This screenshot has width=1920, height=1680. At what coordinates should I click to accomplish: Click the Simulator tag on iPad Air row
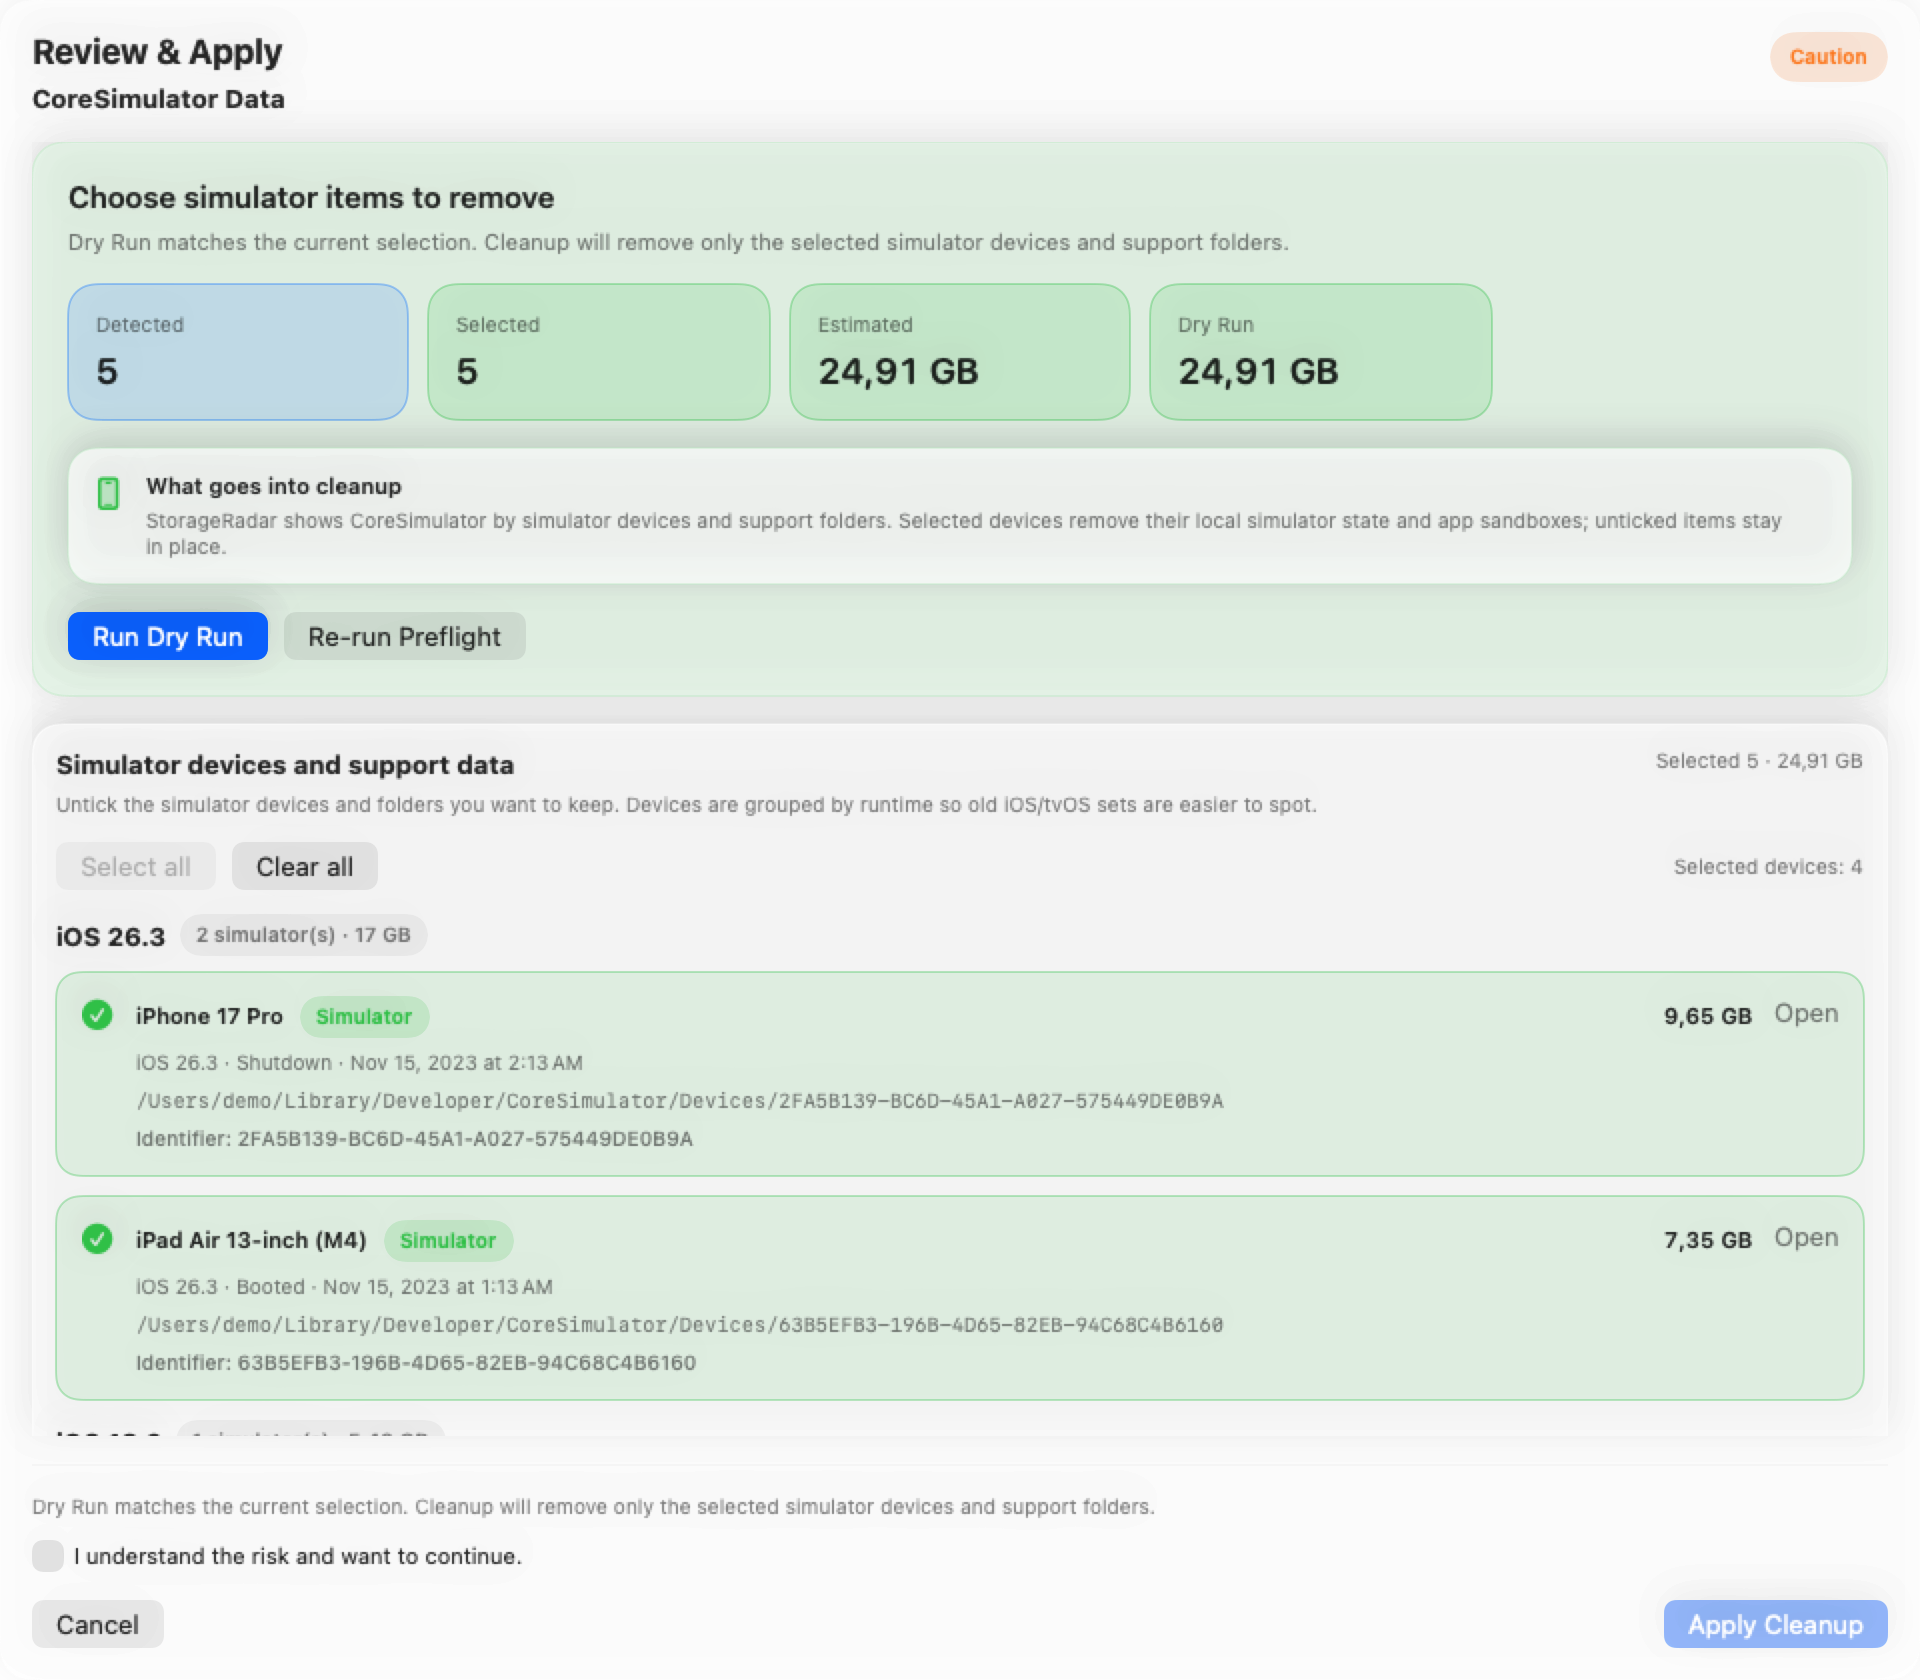coord(448,1240)
